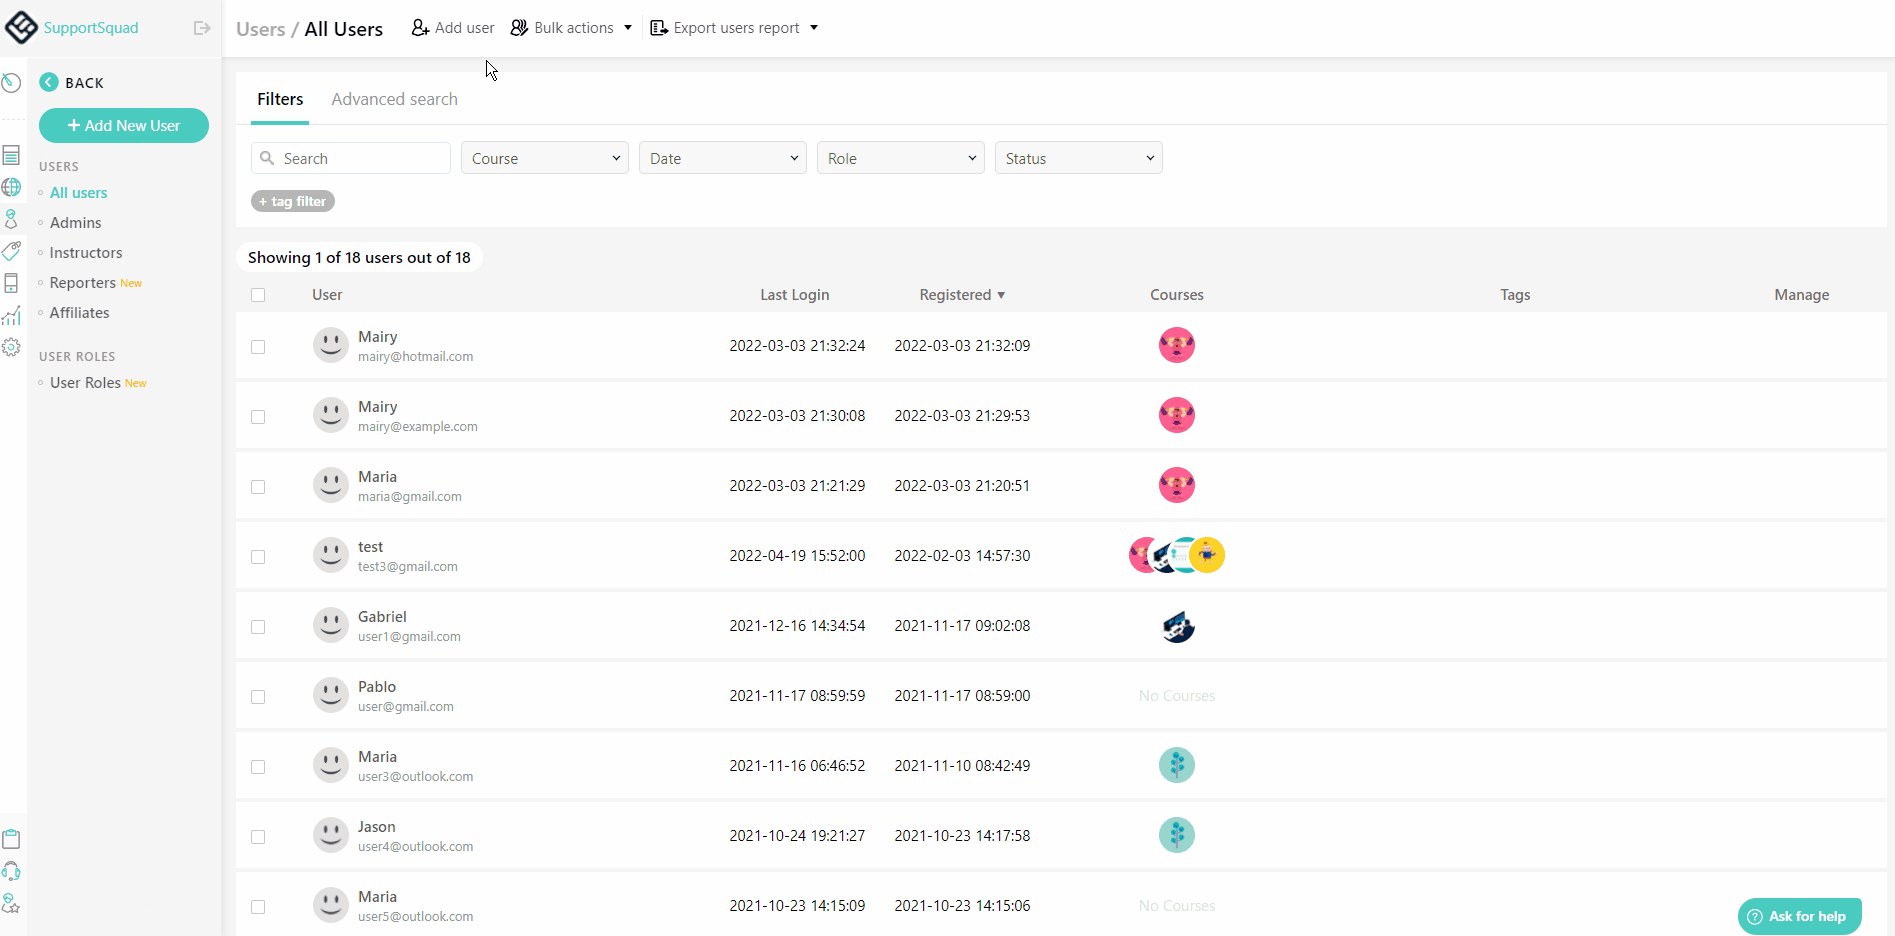Viewport: 1895px width, 936px height.
Task: Open the Admins link in sidebar
Action: click(x=75, y=222)
